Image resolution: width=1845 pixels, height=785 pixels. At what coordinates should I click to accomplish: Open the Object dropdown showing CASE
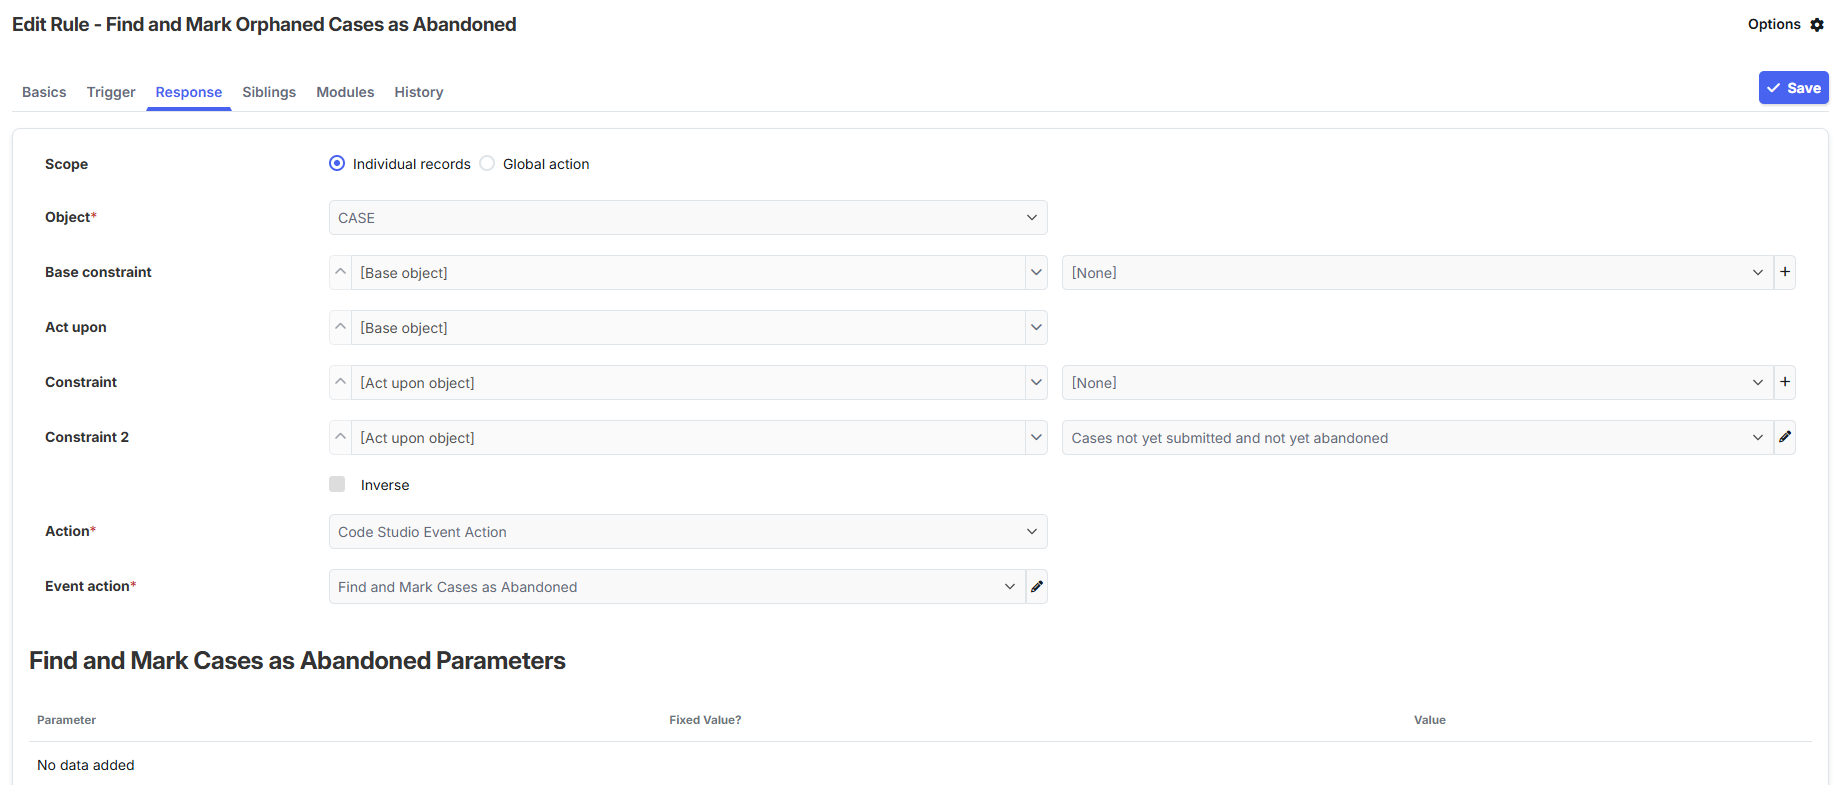point(687,218)
